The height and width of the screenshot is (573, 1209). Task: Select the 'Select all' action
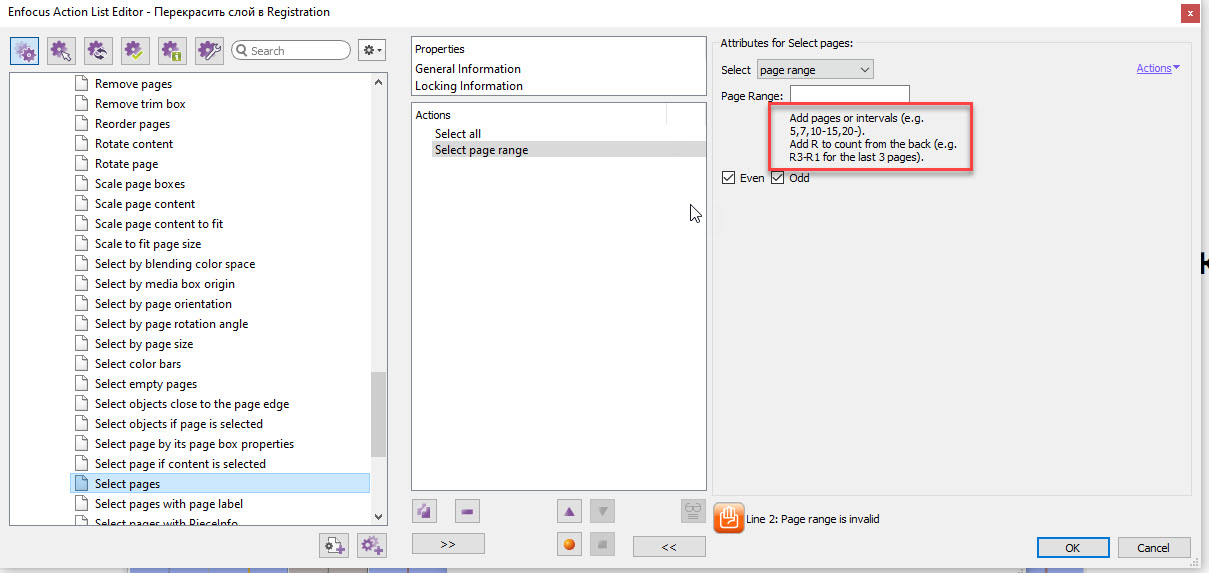pyautogui.click(x=458, y=133)
